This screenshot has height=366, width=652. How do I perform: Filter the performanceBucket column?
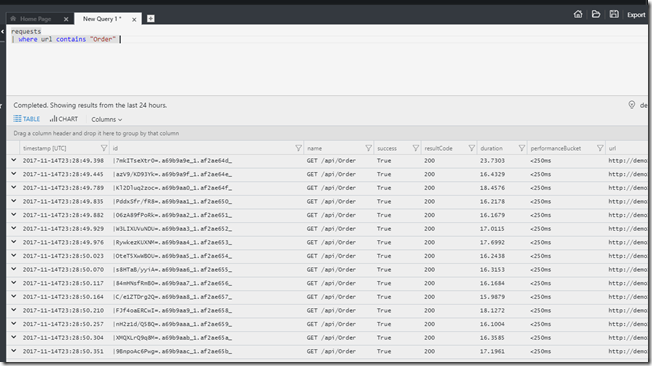[600, 148]
